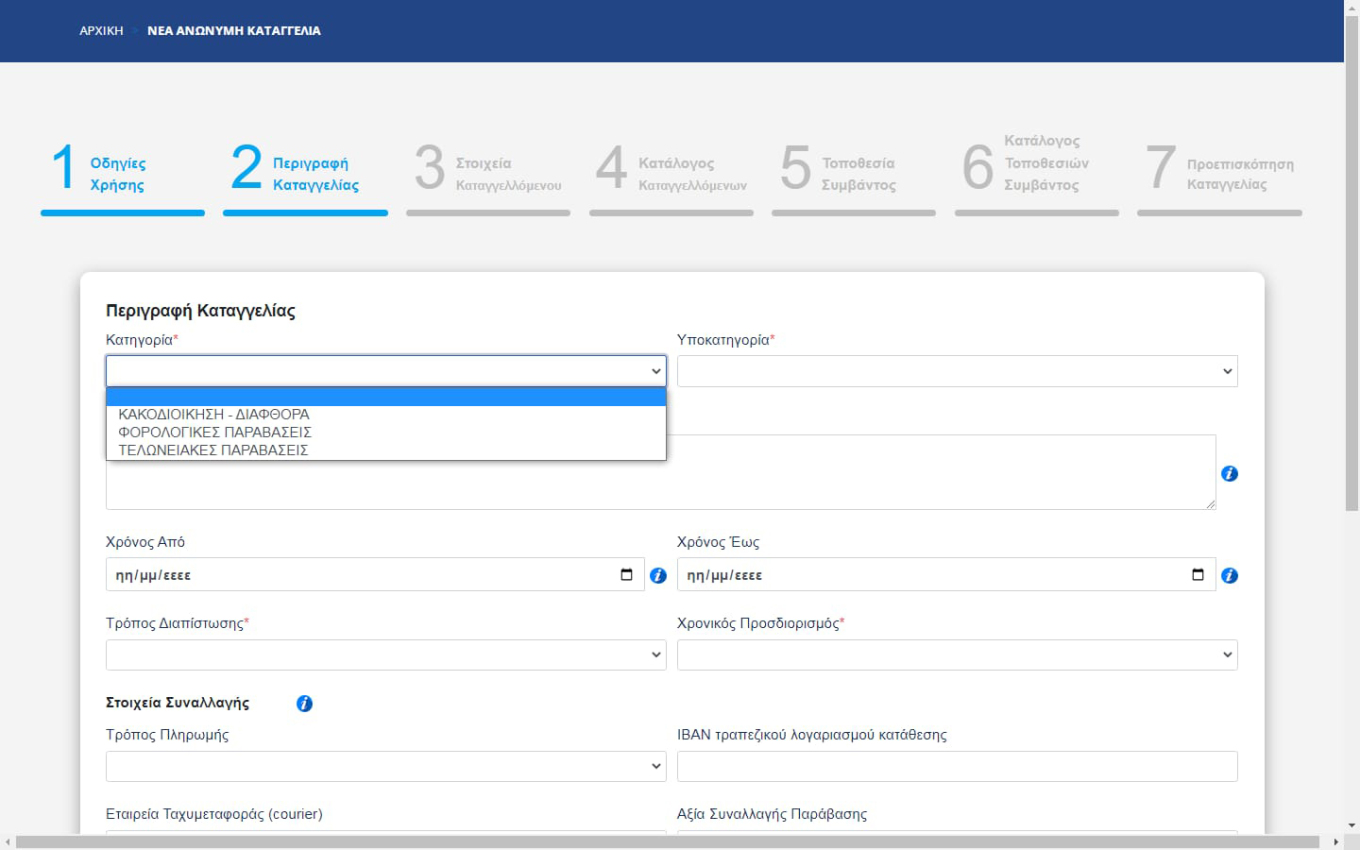Expand the Τρόπος Πληρωμής dropdown

tap(386, 767)
